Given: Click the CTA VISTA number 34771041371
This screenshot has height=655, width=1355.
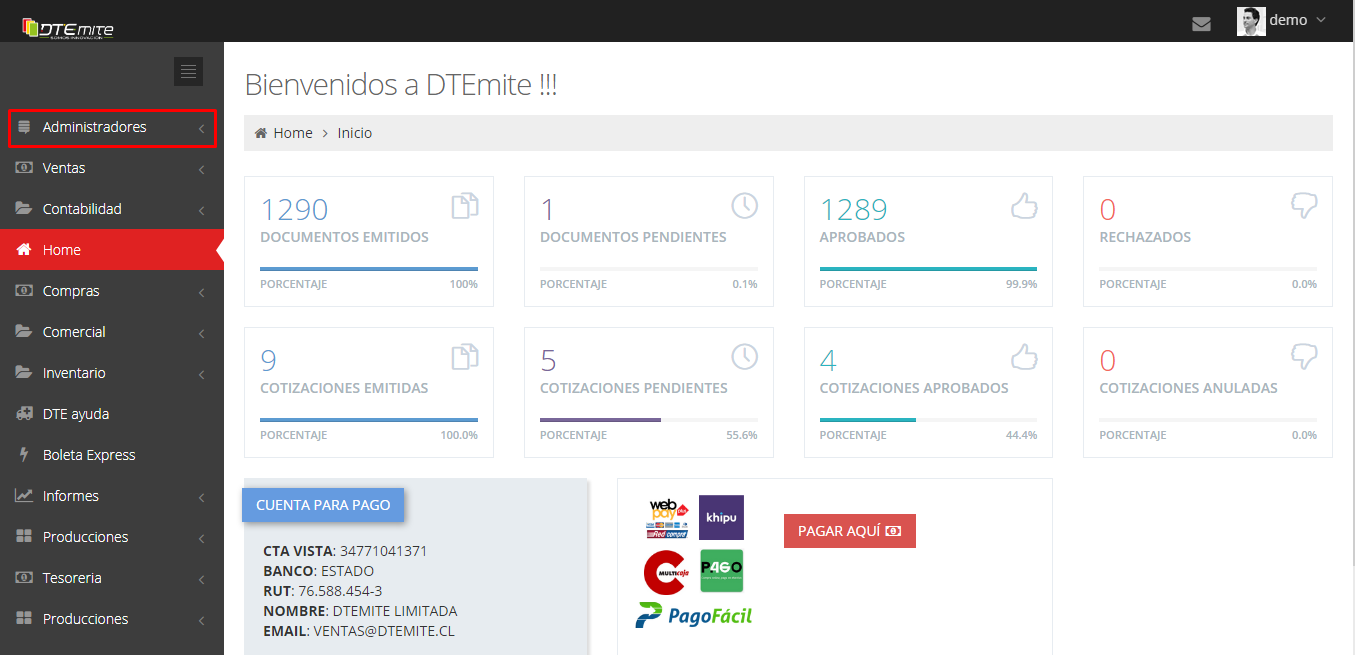Looking at the screenshot, I should click(x=384, y=551).
